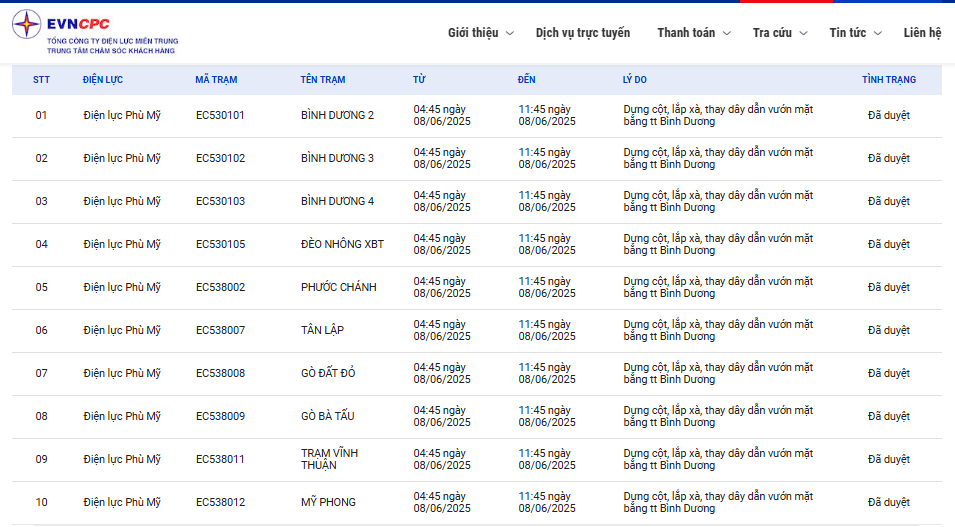
Task: Select the GÒ ĐẤT ĐỎ station name
Action: (x=328, y=373)
